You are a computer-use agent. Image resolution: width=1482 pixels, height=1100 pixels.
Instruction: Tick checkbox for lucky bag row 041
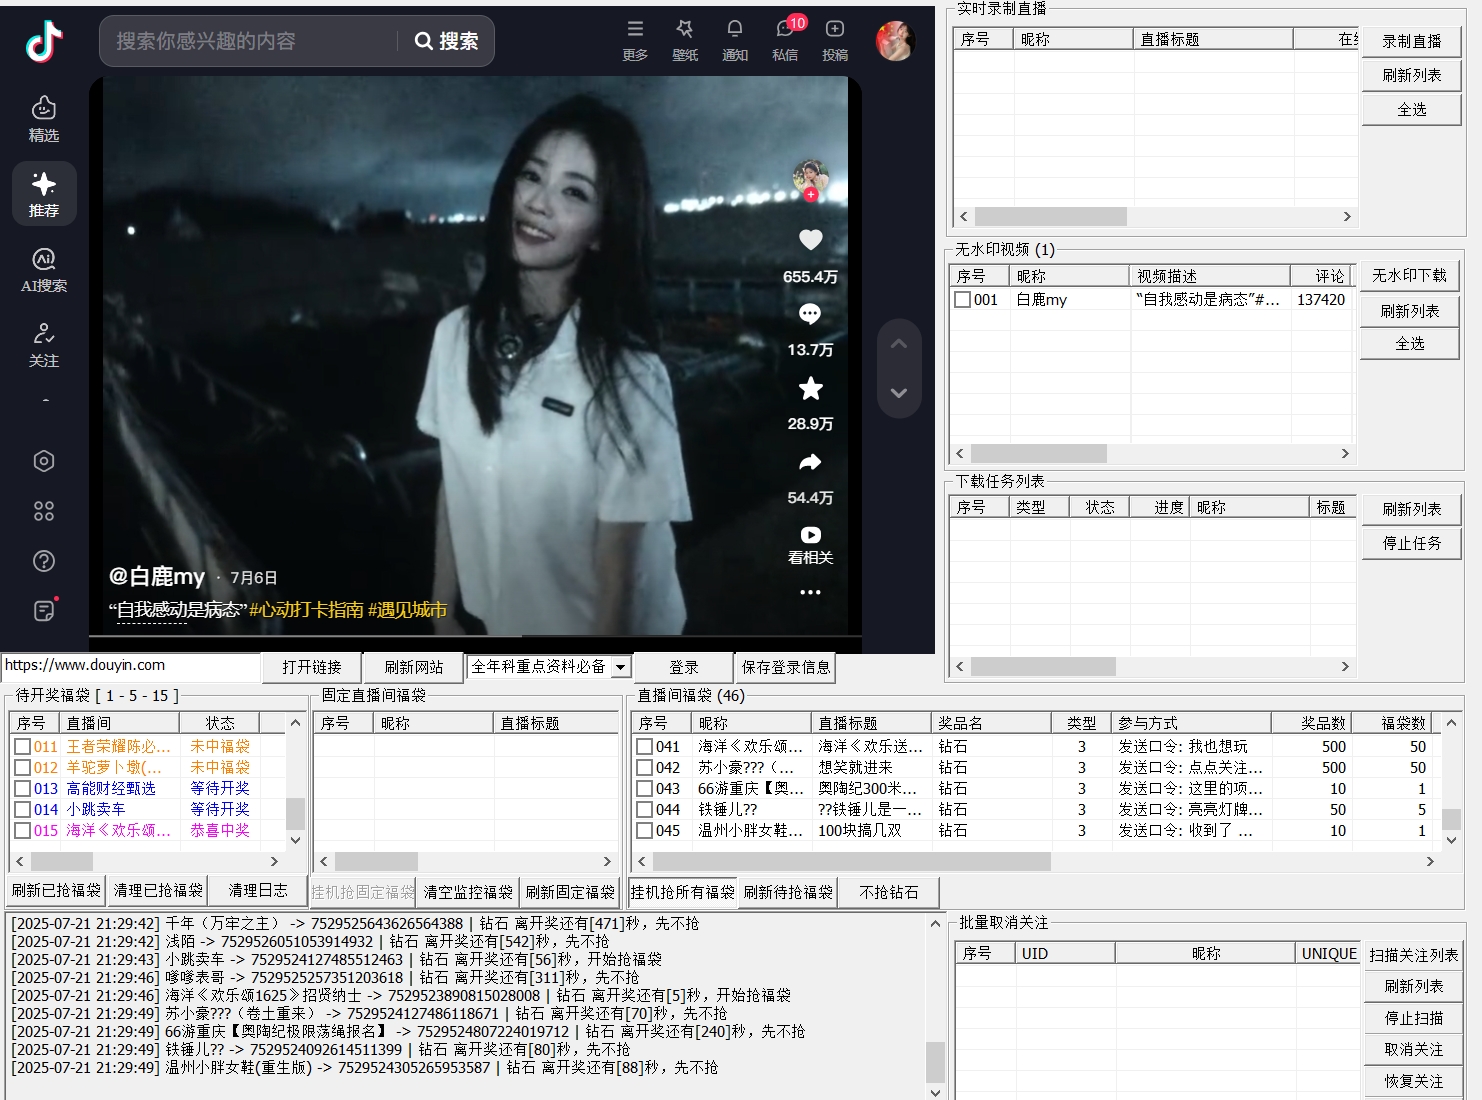(x=645, y=747)
